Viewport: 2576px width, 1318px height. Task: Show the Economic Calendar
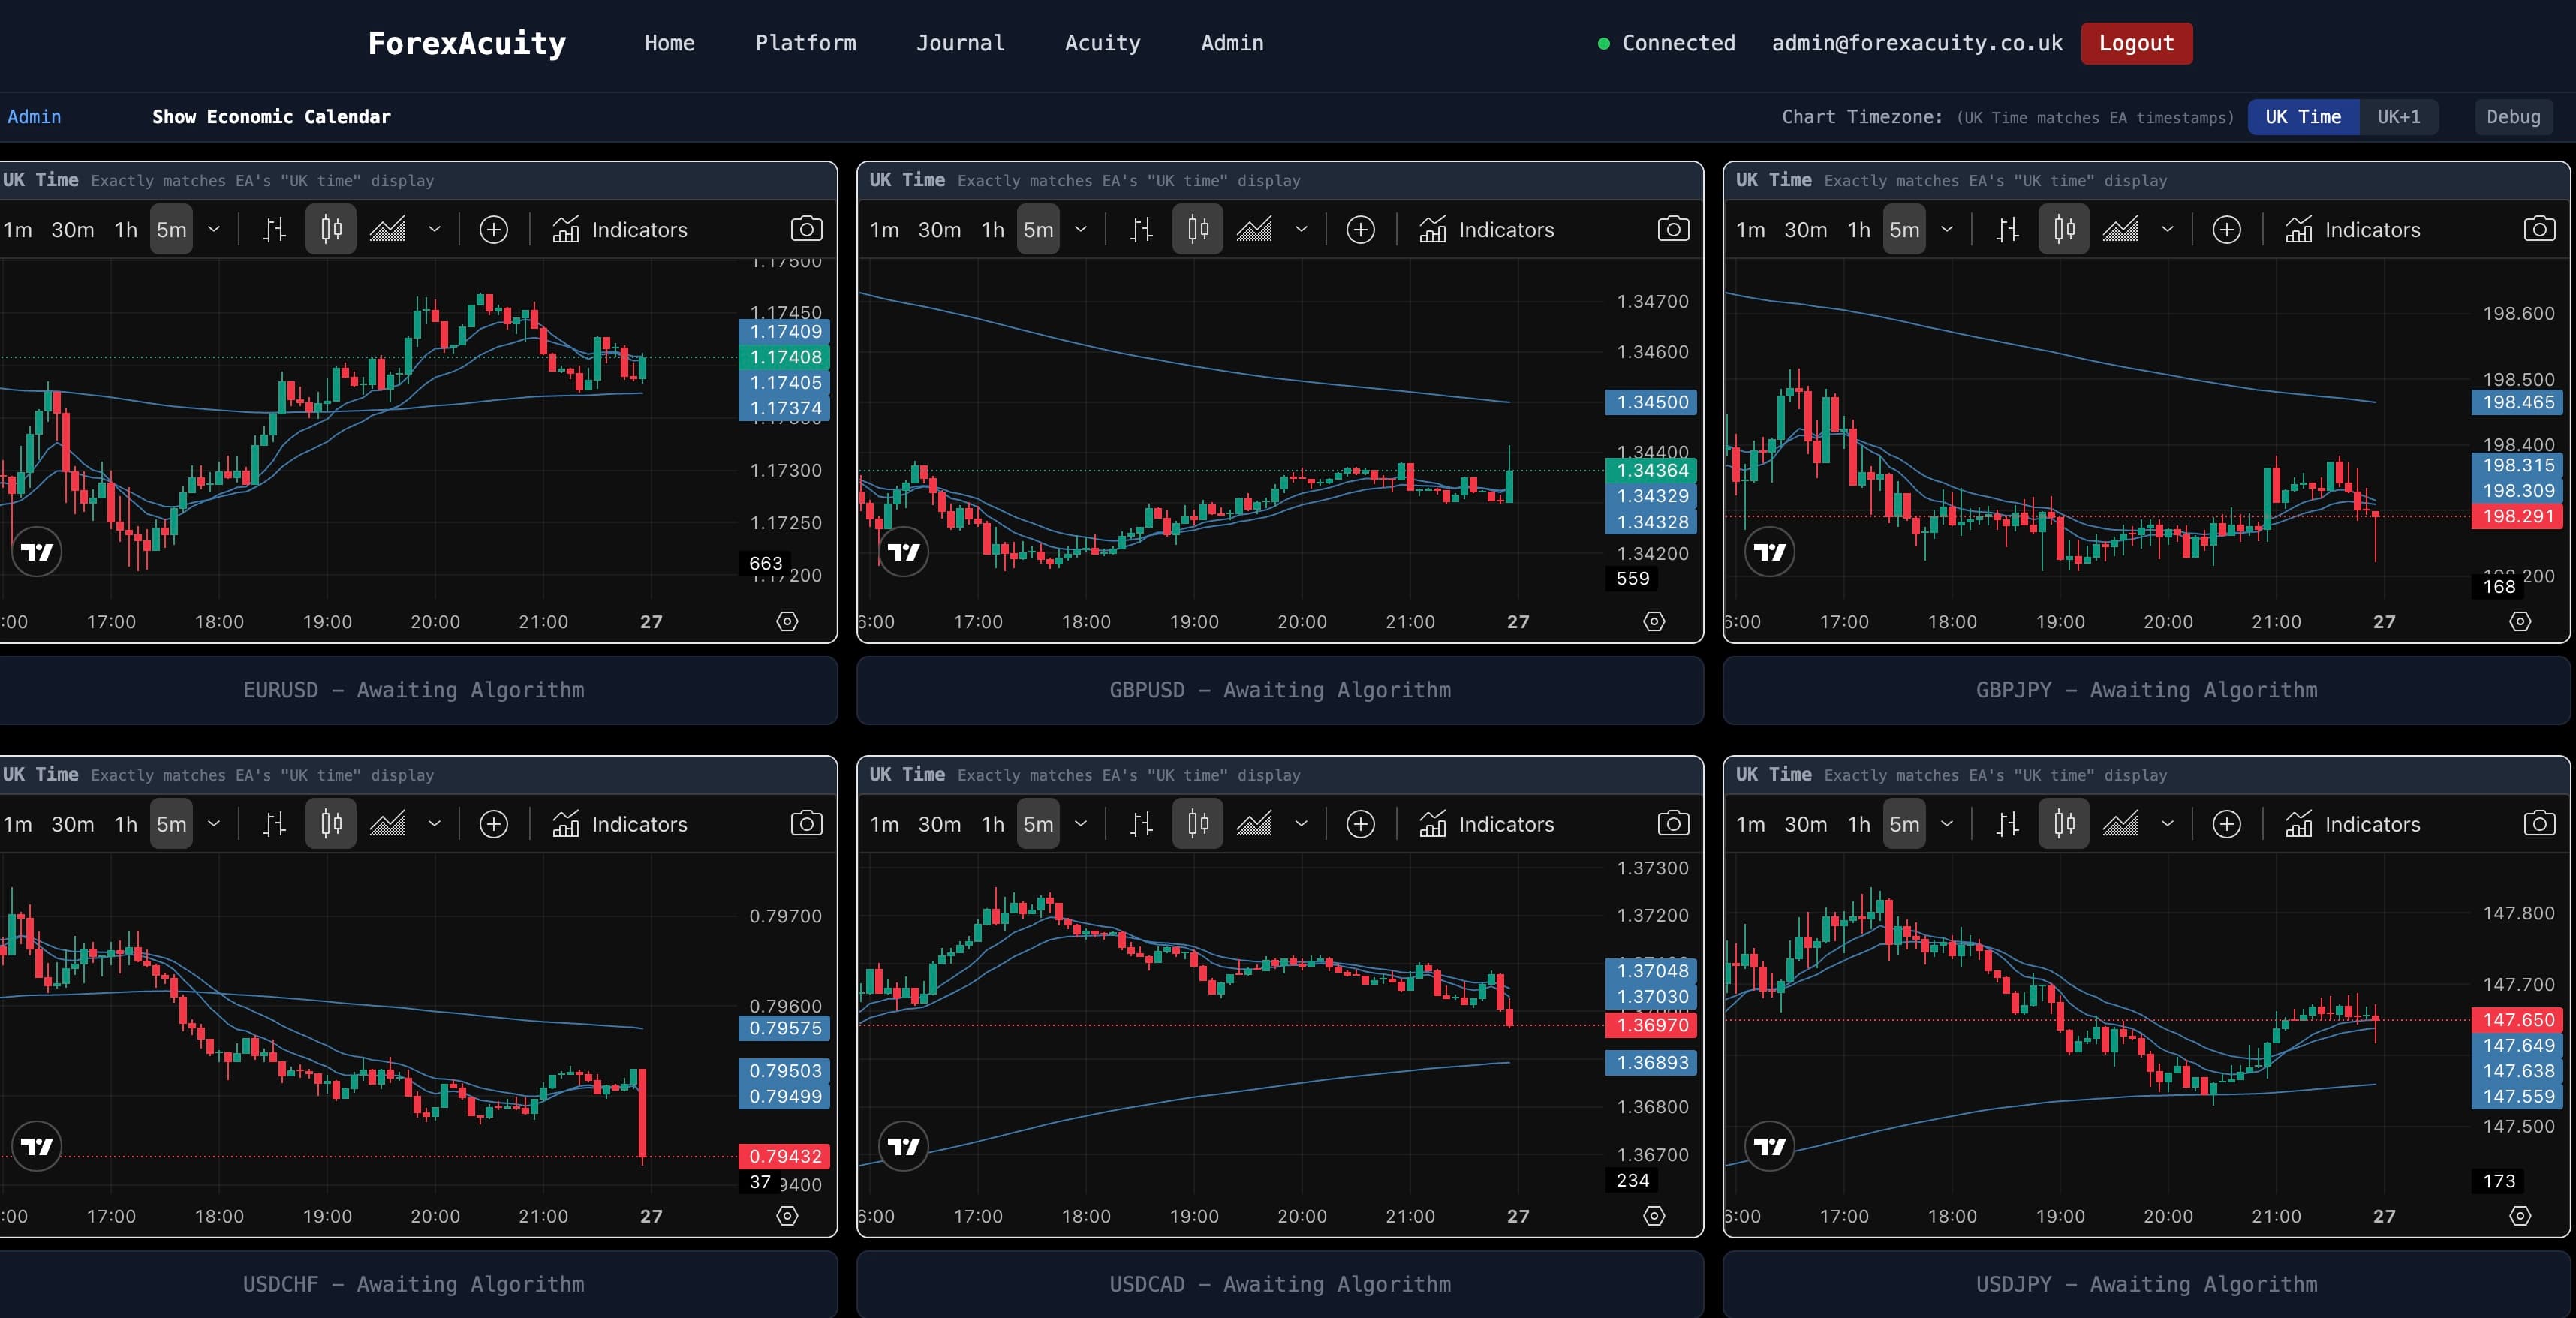[271, 117]
